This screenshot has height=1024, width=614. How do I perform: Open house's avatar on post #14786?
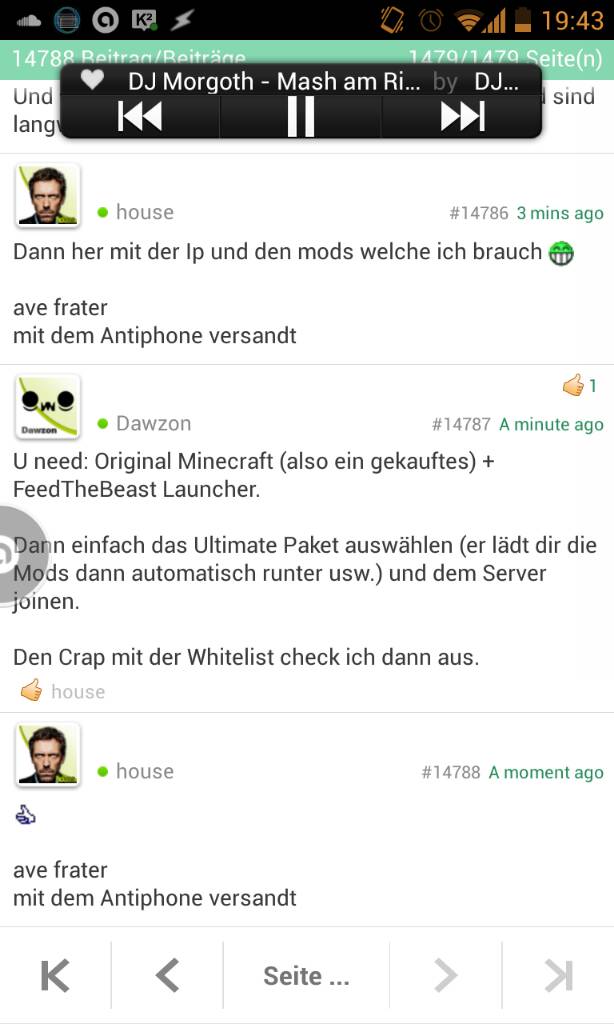point(48,195)
